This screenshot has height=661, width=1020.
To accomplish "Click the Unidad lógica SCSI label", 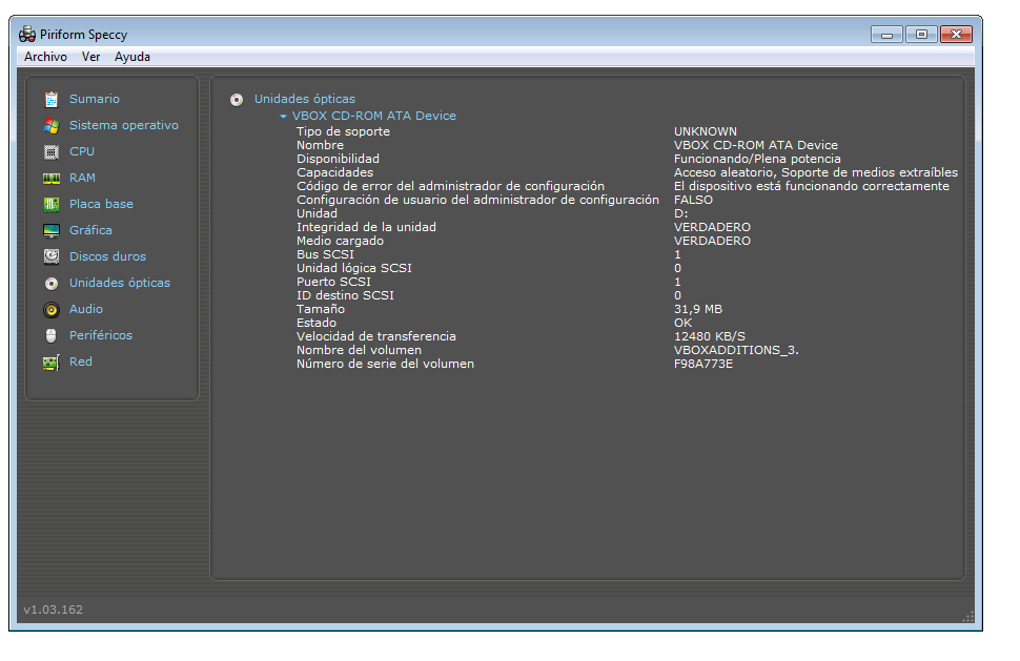I will pos(354,268).
